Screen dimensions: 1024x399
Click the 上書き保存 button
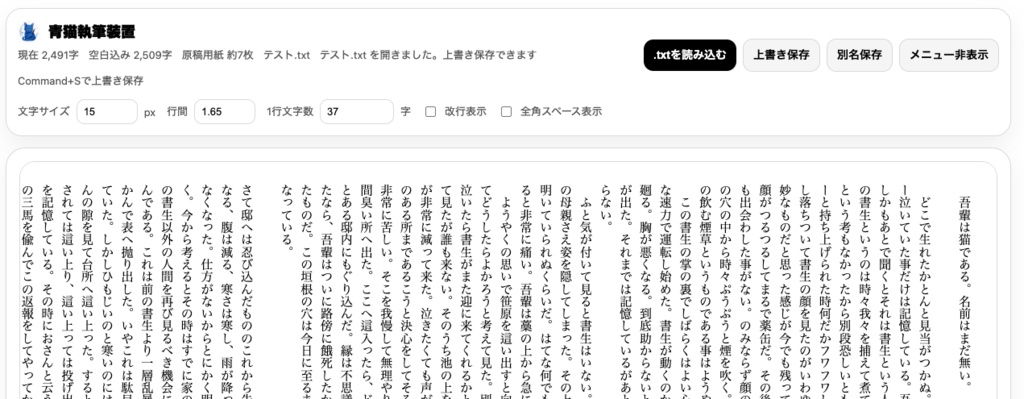coord(781,55)
